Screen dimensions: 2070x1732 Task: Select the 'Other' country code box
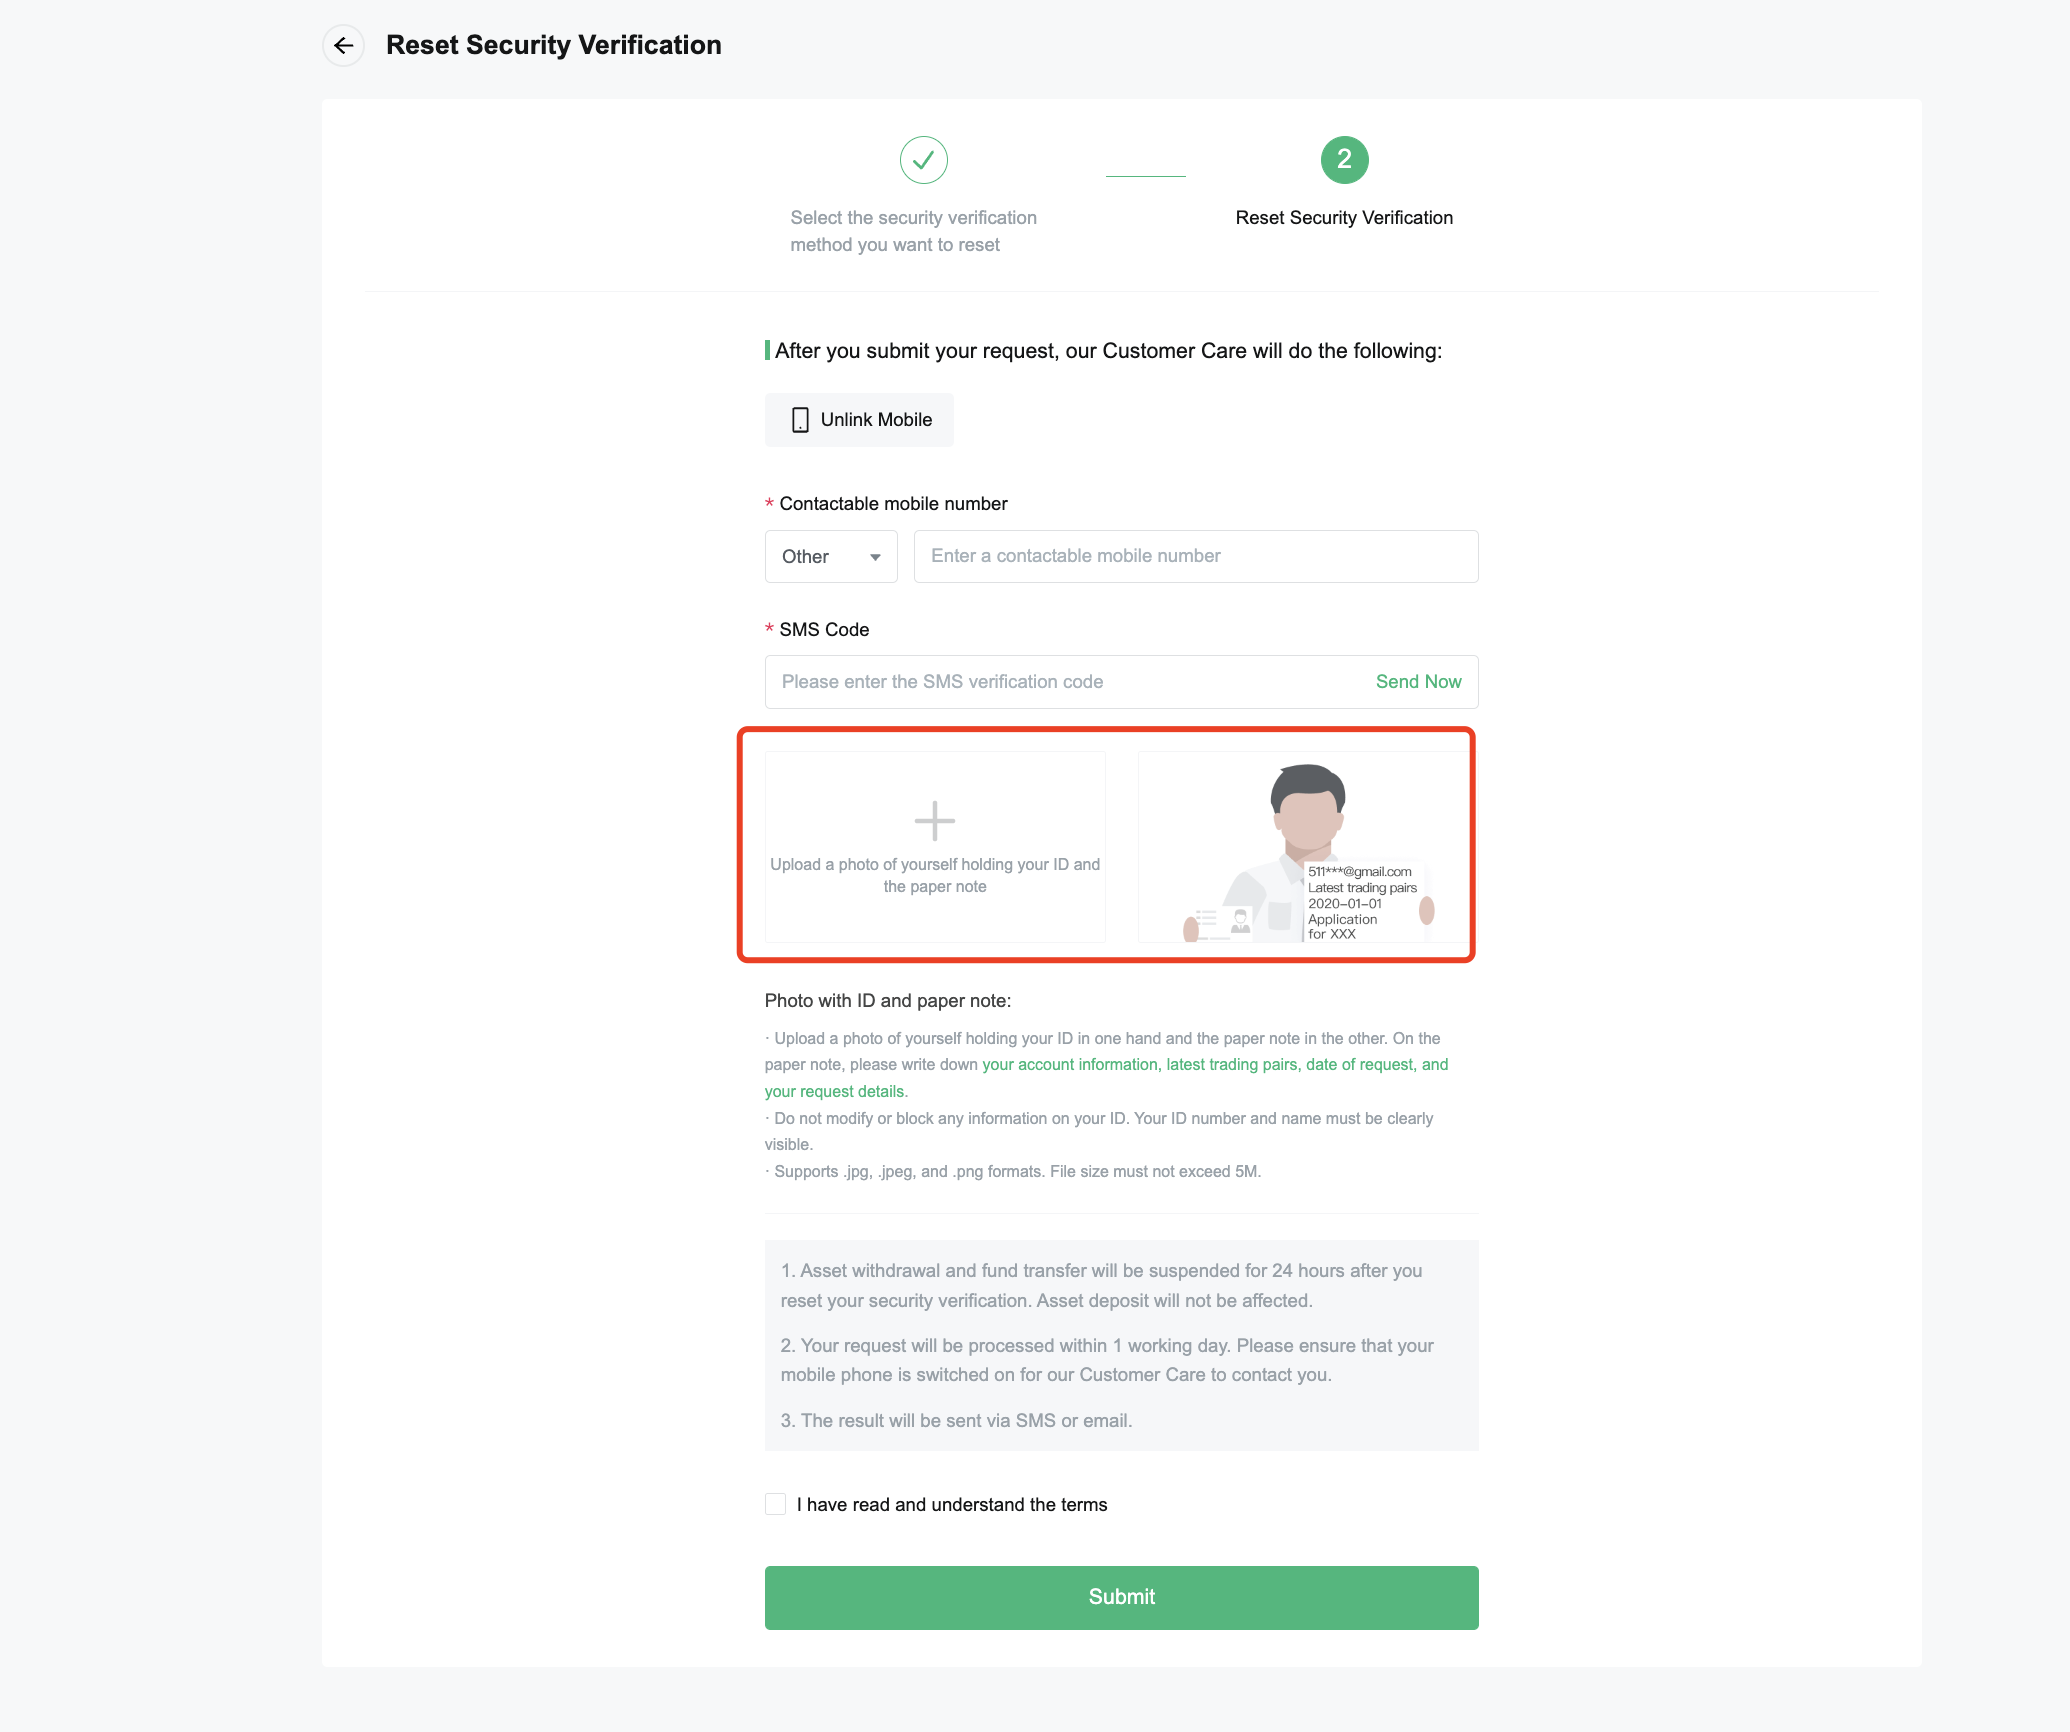pyautogui.click(x=830, y=557)
